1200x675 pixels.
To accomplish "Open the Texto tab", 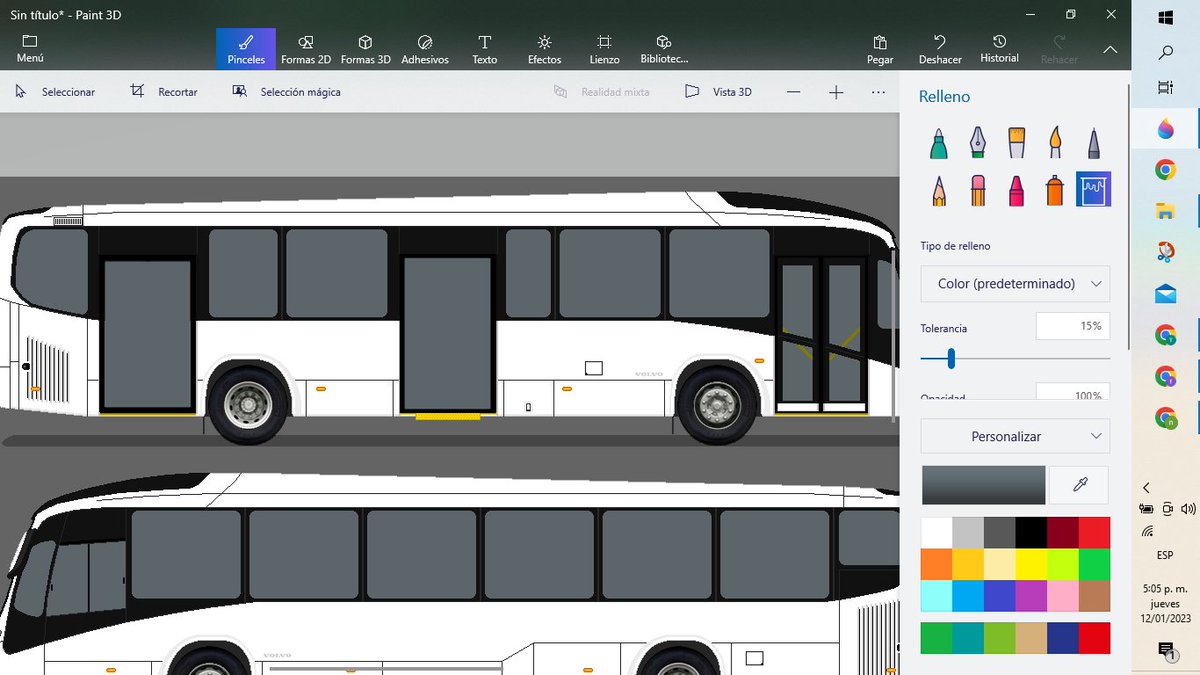I will click(x=484, y=49).
